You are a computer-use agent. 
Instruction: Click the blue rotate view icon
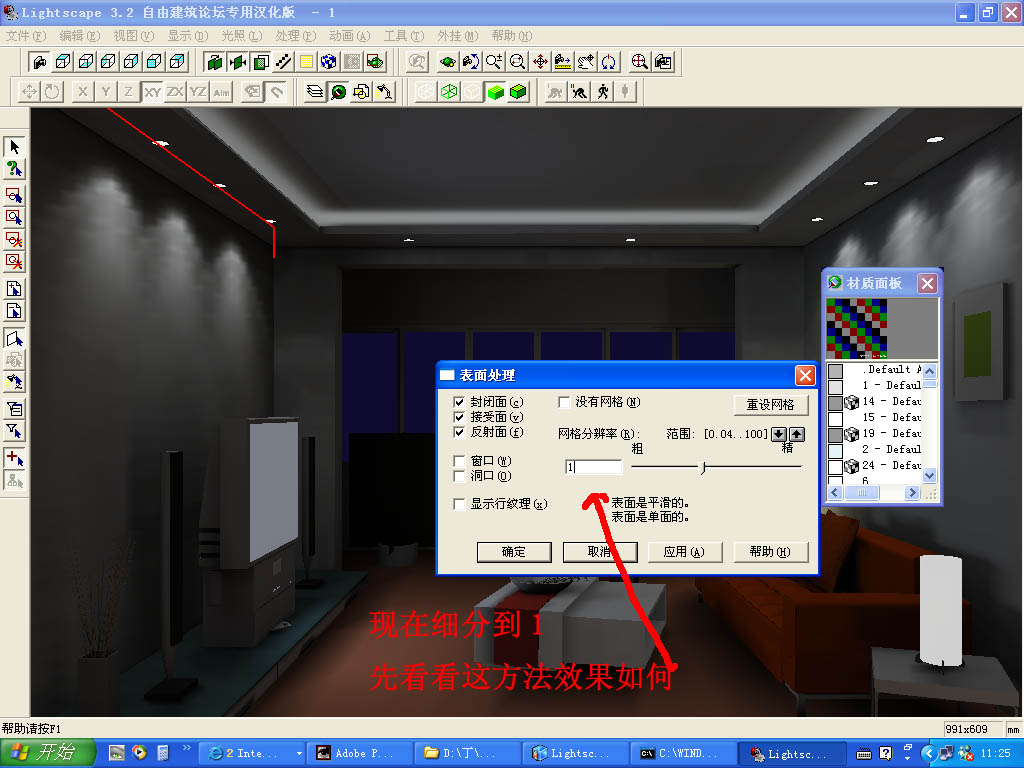pyautogui.click(x=609, y=62)
